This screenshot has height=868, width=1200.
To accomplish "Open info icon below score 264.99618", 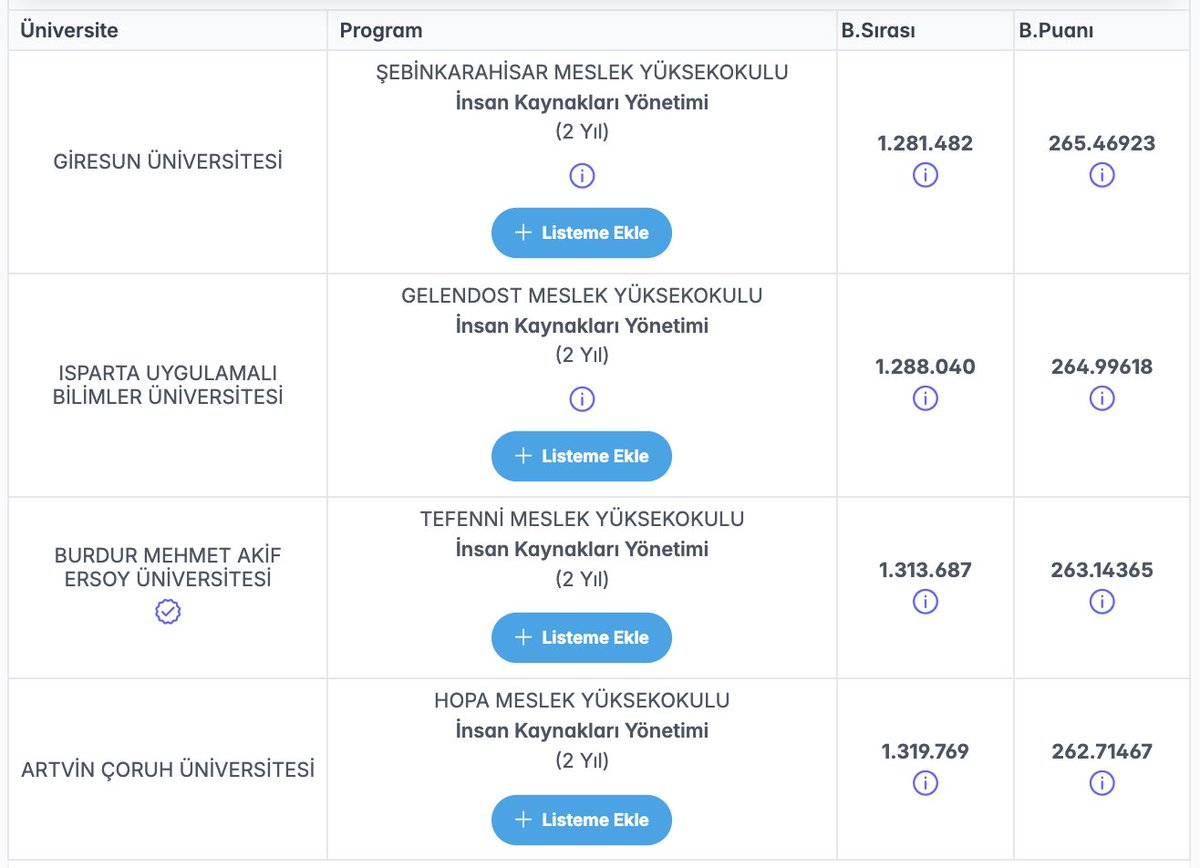I will pos(1102,398).
